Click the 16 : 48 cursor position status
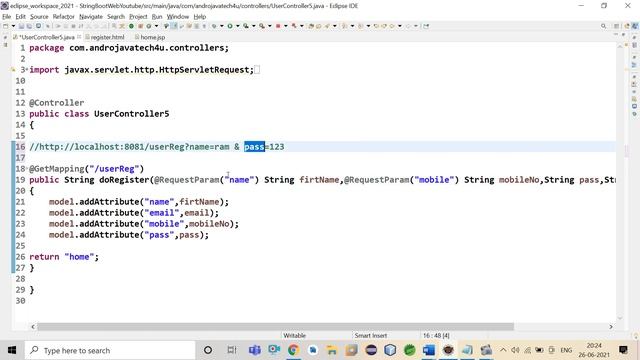This screenshot has height=360, width=640. pos(436,336)
